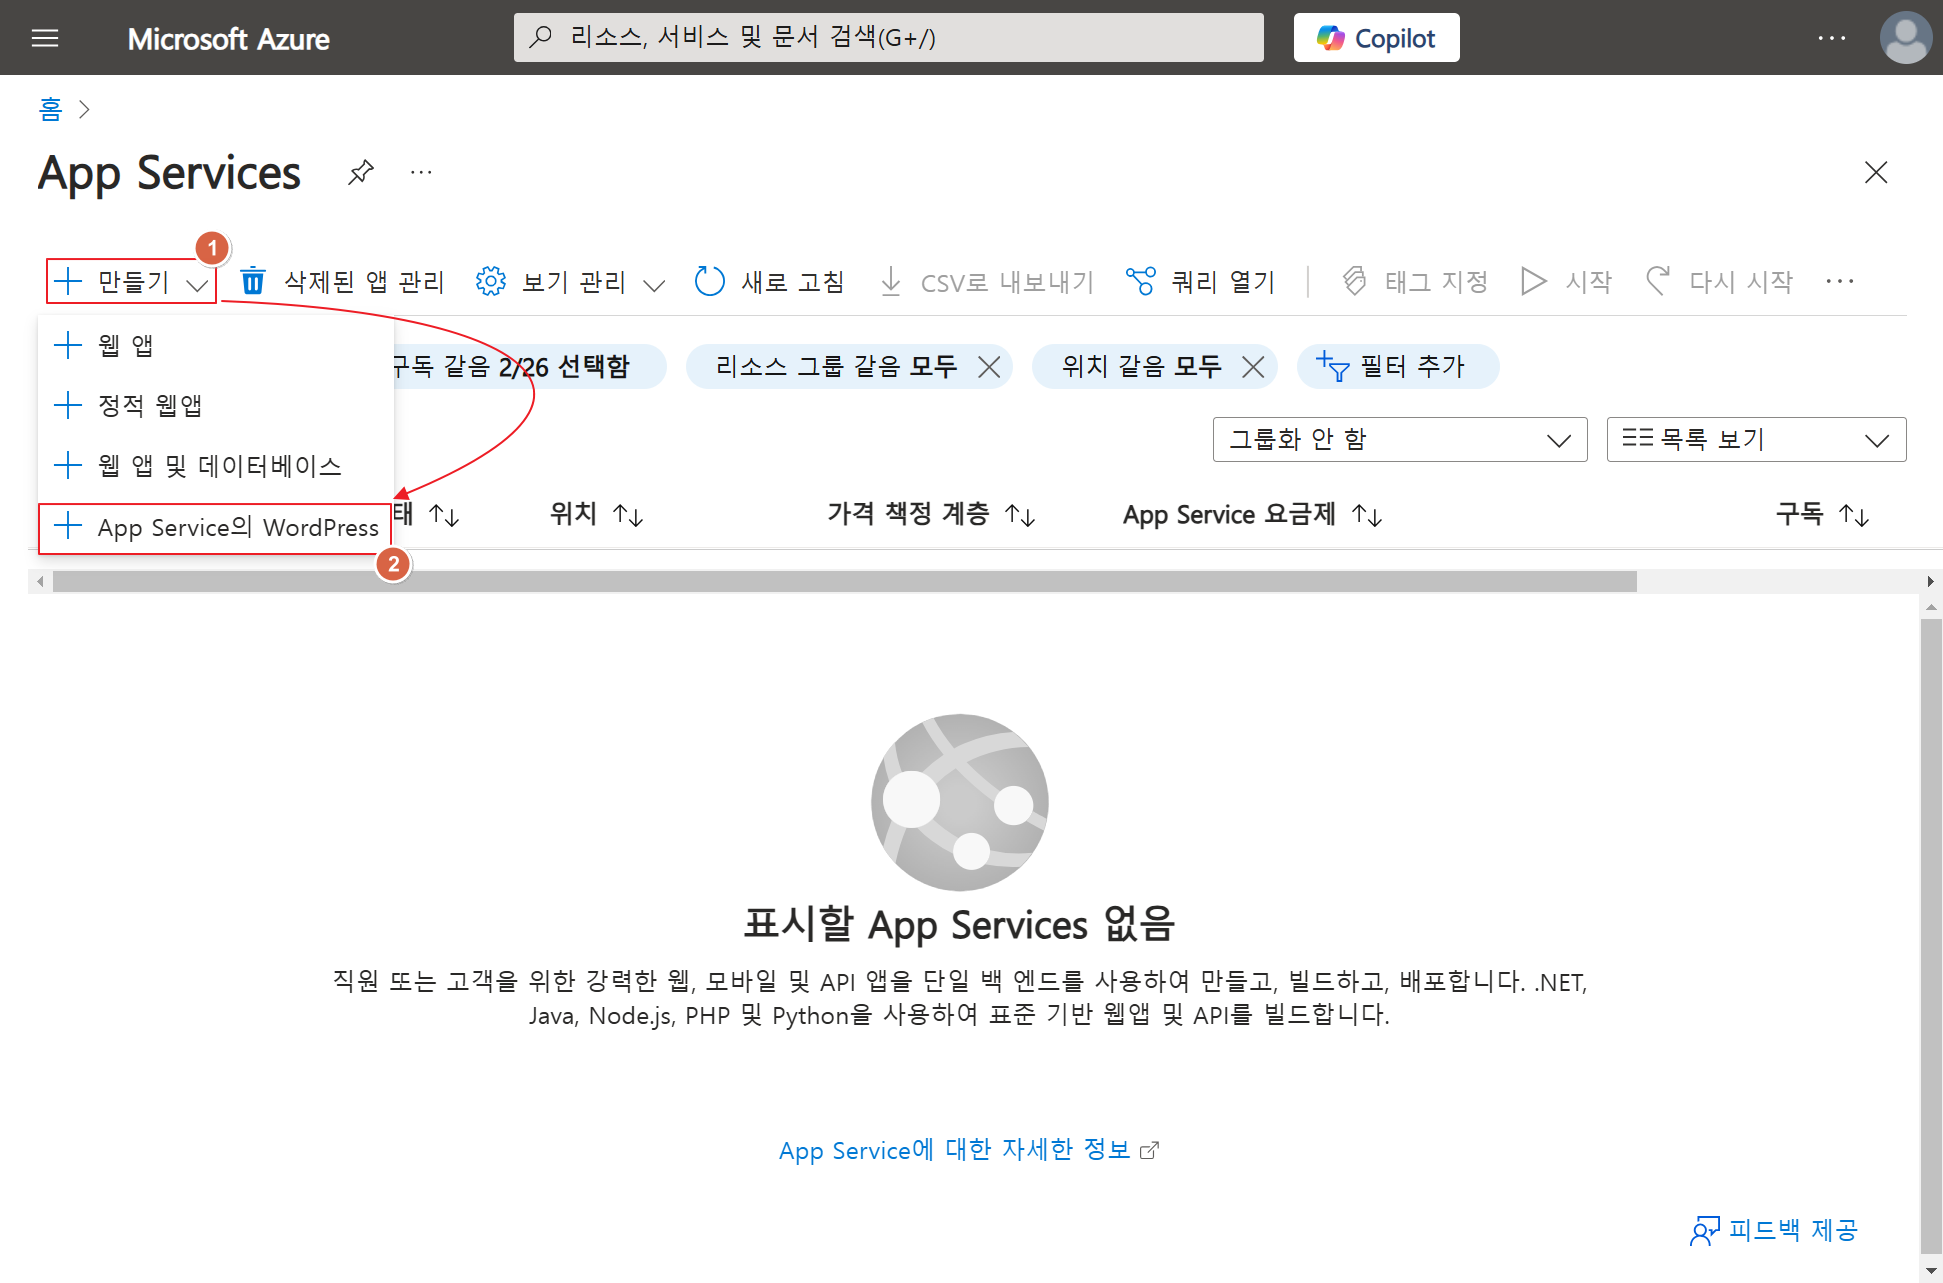Open the top bar ellipsis menu
Image resolution: width=1943 pixels, height=1283 pixels.
pos(1831,38)
